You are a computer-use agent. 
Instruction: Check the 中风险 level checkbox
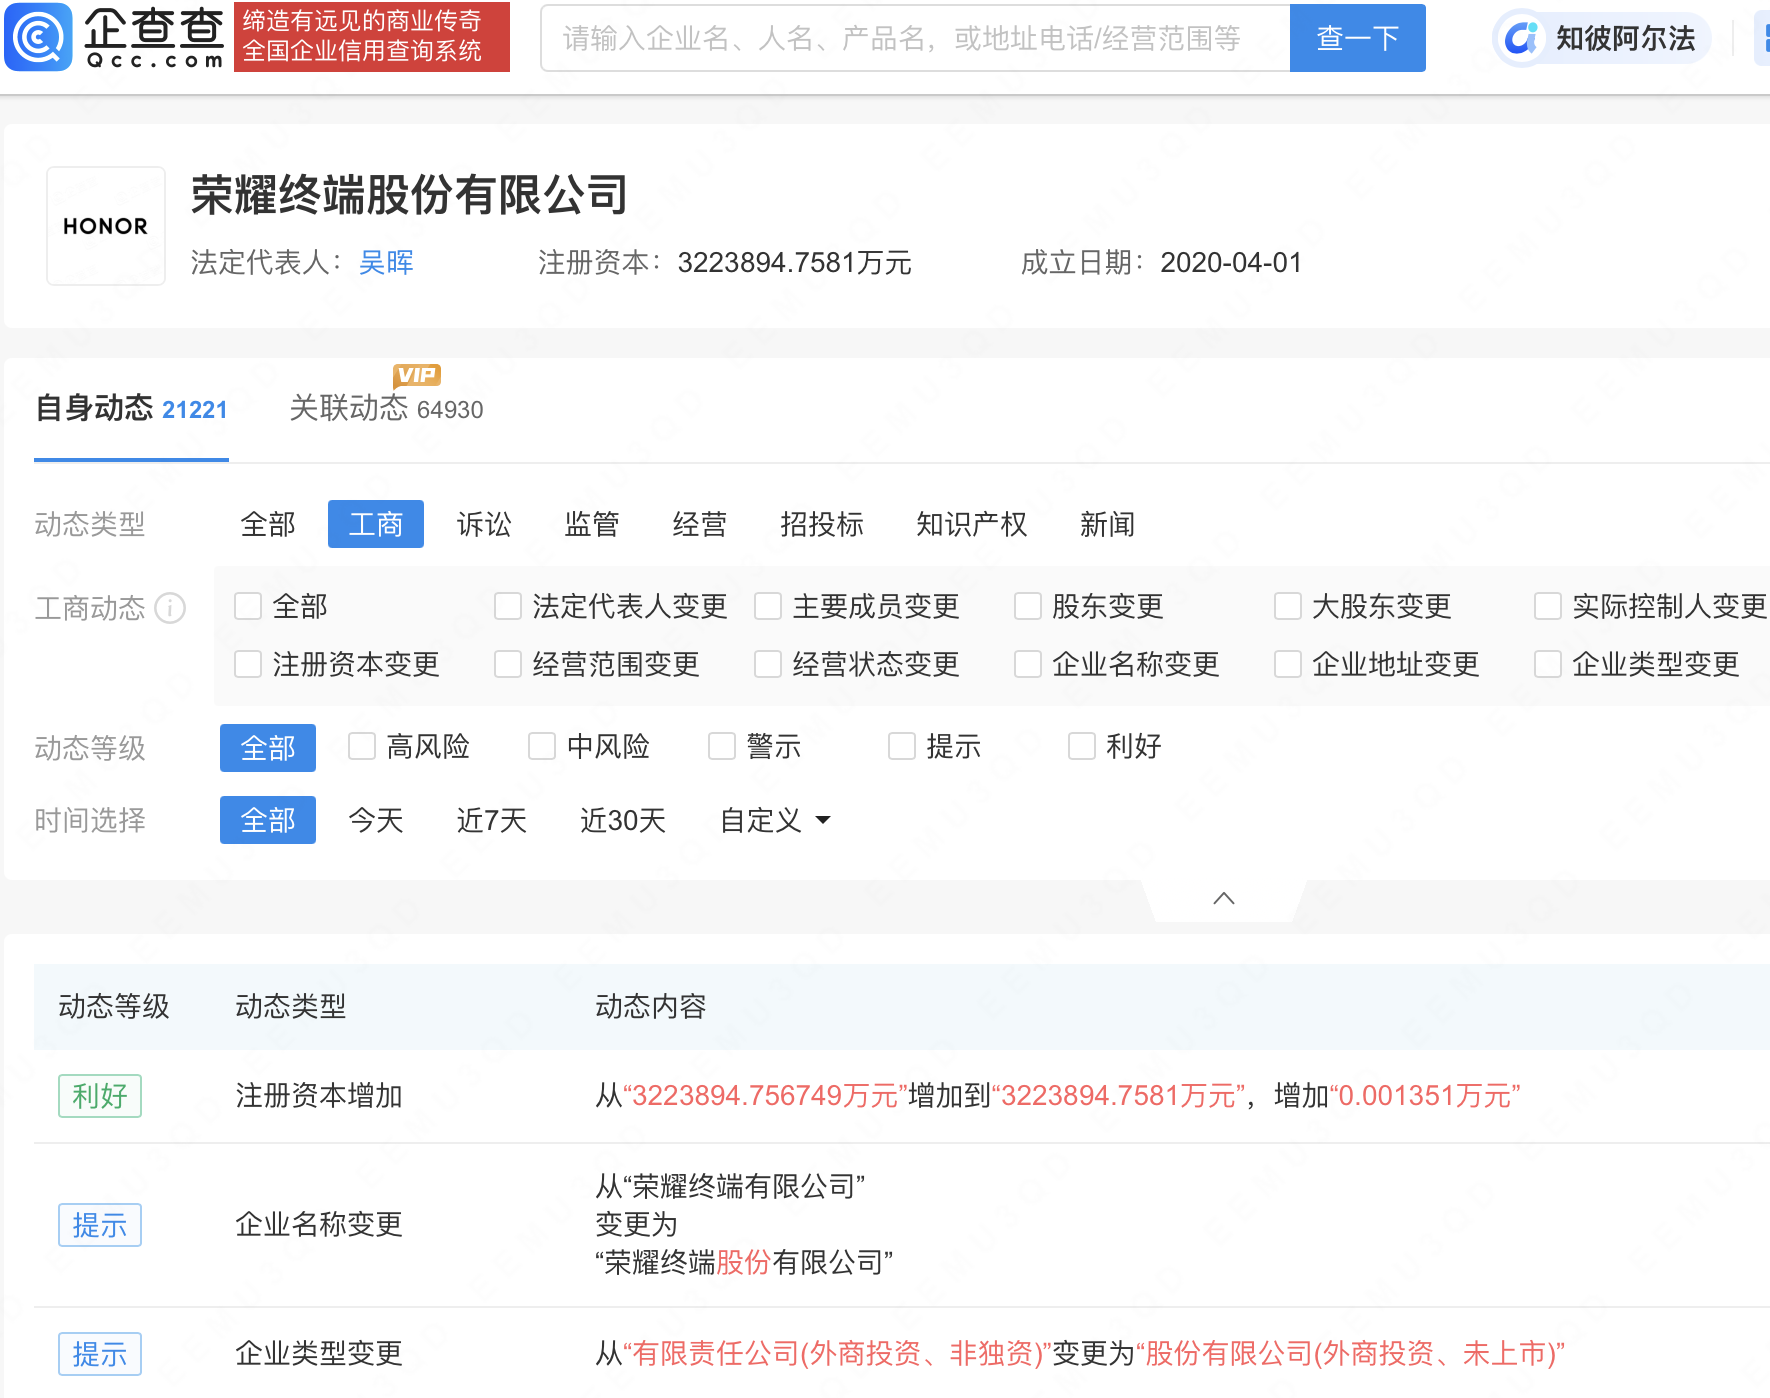tap(542, 746)
